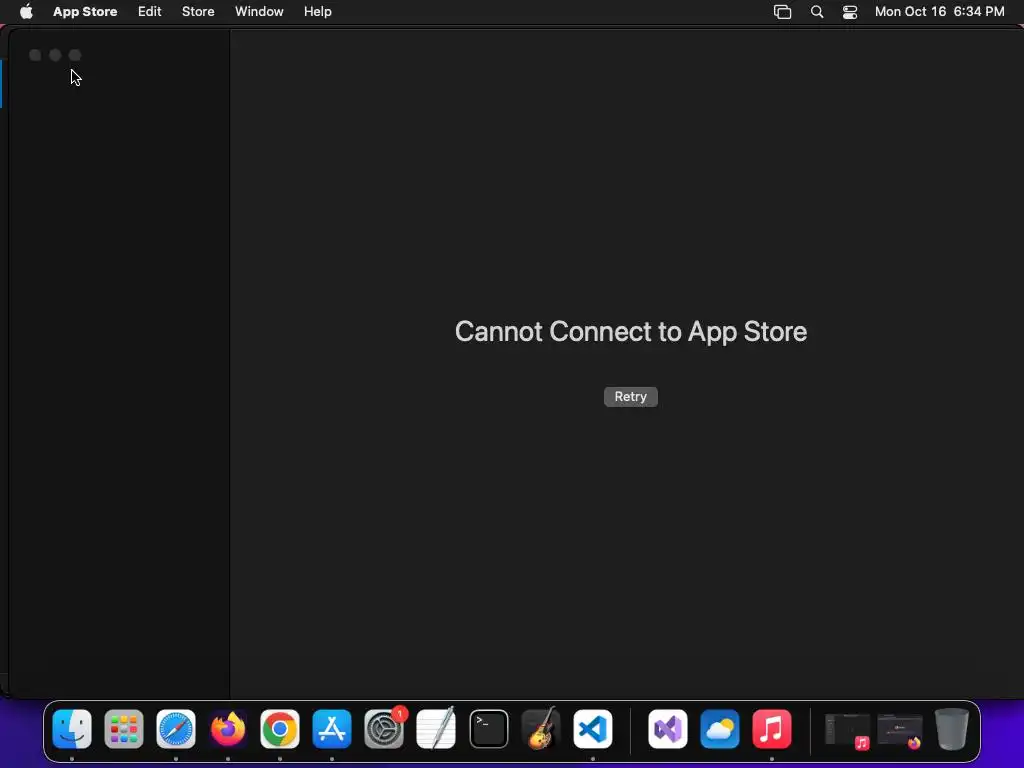Screen dimensions: 1024x768
Task: Open the Store menu
Action: (198, 11)
